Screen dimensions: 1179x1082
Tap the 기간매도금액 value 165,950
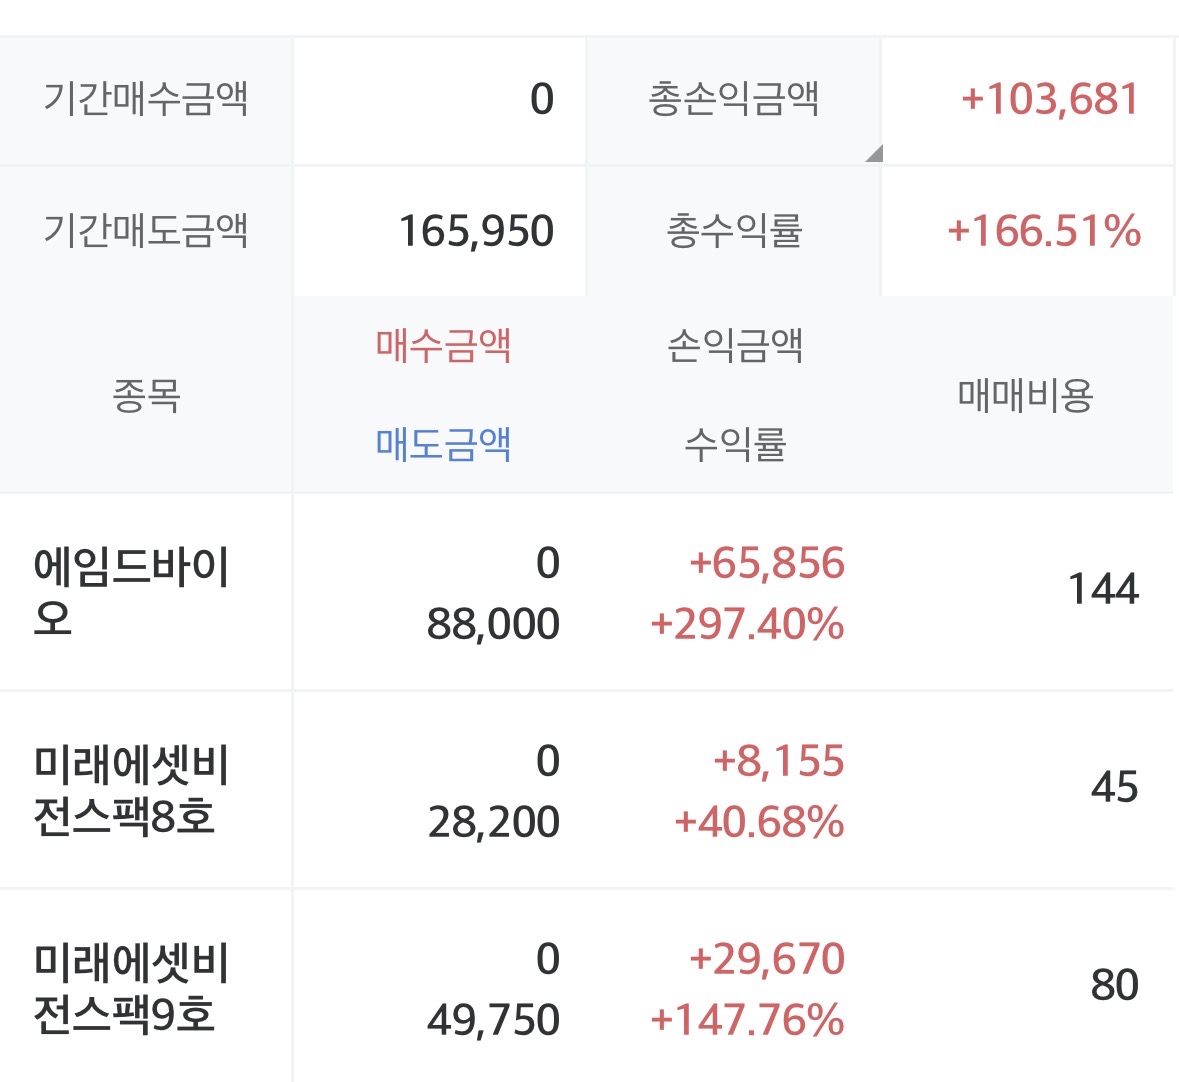click(x=476, y=231)
